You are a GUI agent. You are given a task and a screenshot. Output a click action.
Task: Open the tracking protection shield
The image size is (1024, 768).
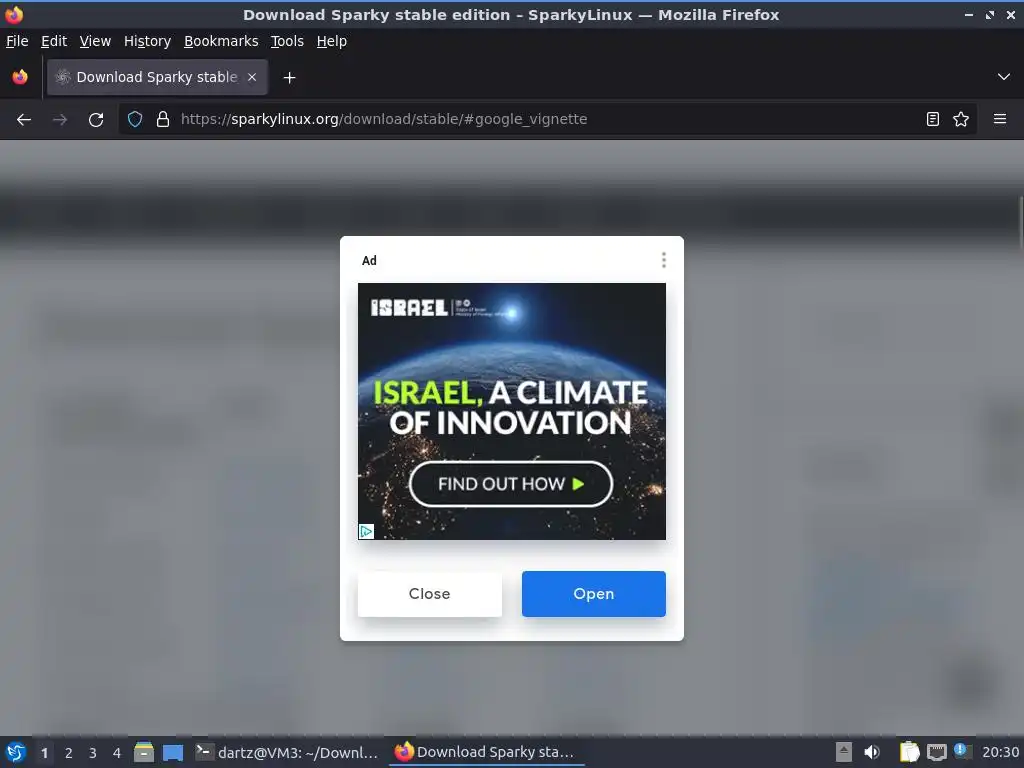135,119
